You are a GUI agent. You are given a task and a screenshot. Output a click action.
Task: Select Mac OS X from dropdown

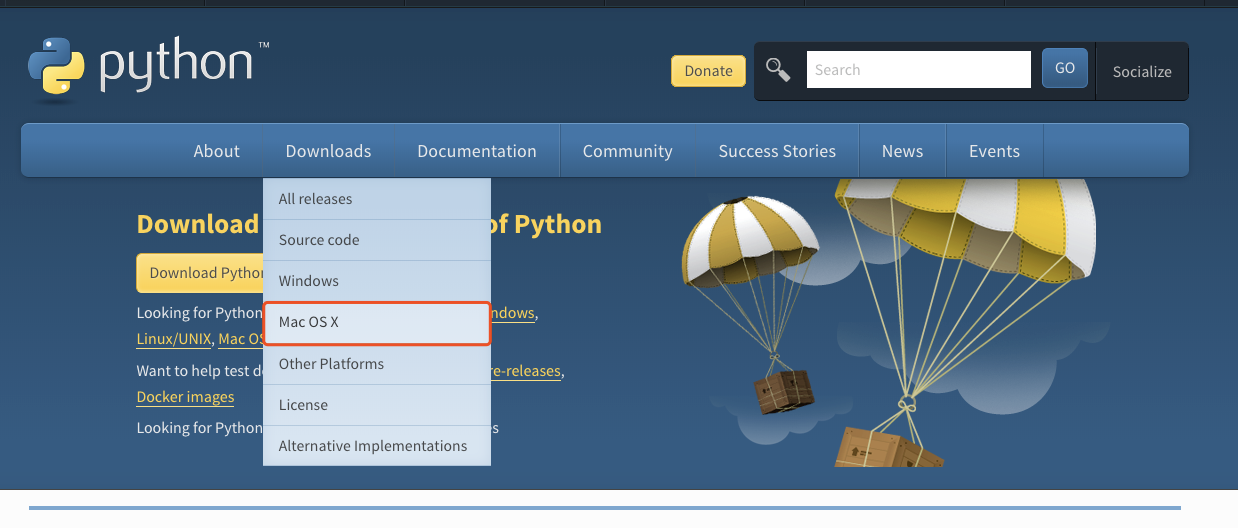pyautogui.click(x=377, y=323)
